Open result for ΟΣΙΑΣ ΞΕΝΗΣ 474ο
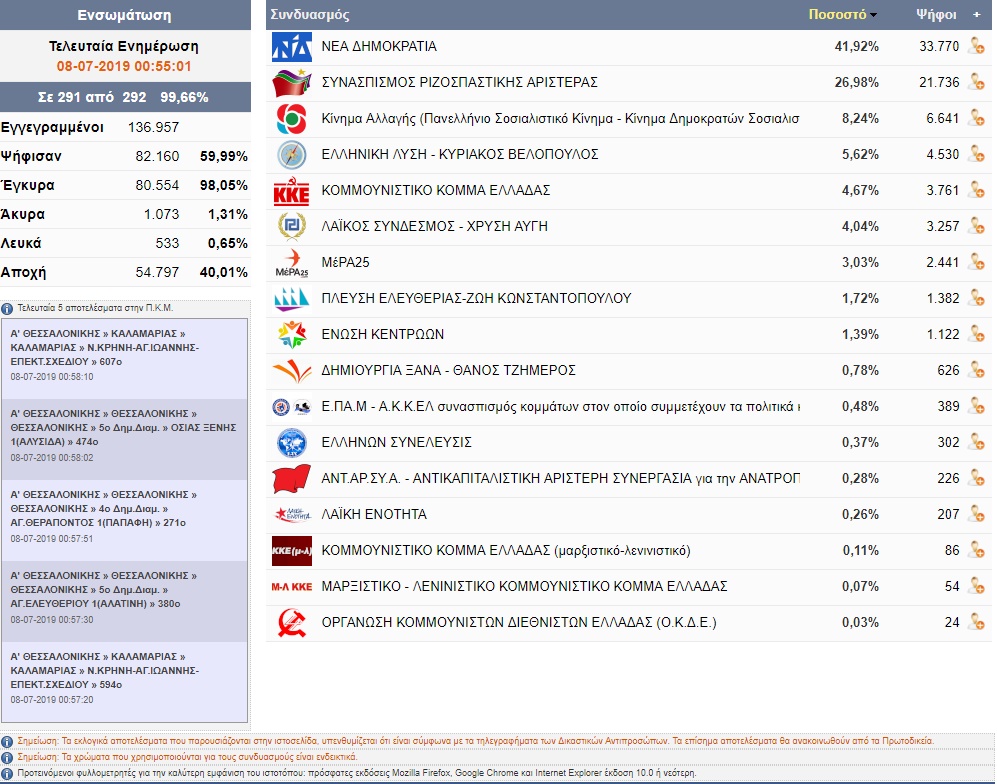The image size is (997, 784). (125, 439)
